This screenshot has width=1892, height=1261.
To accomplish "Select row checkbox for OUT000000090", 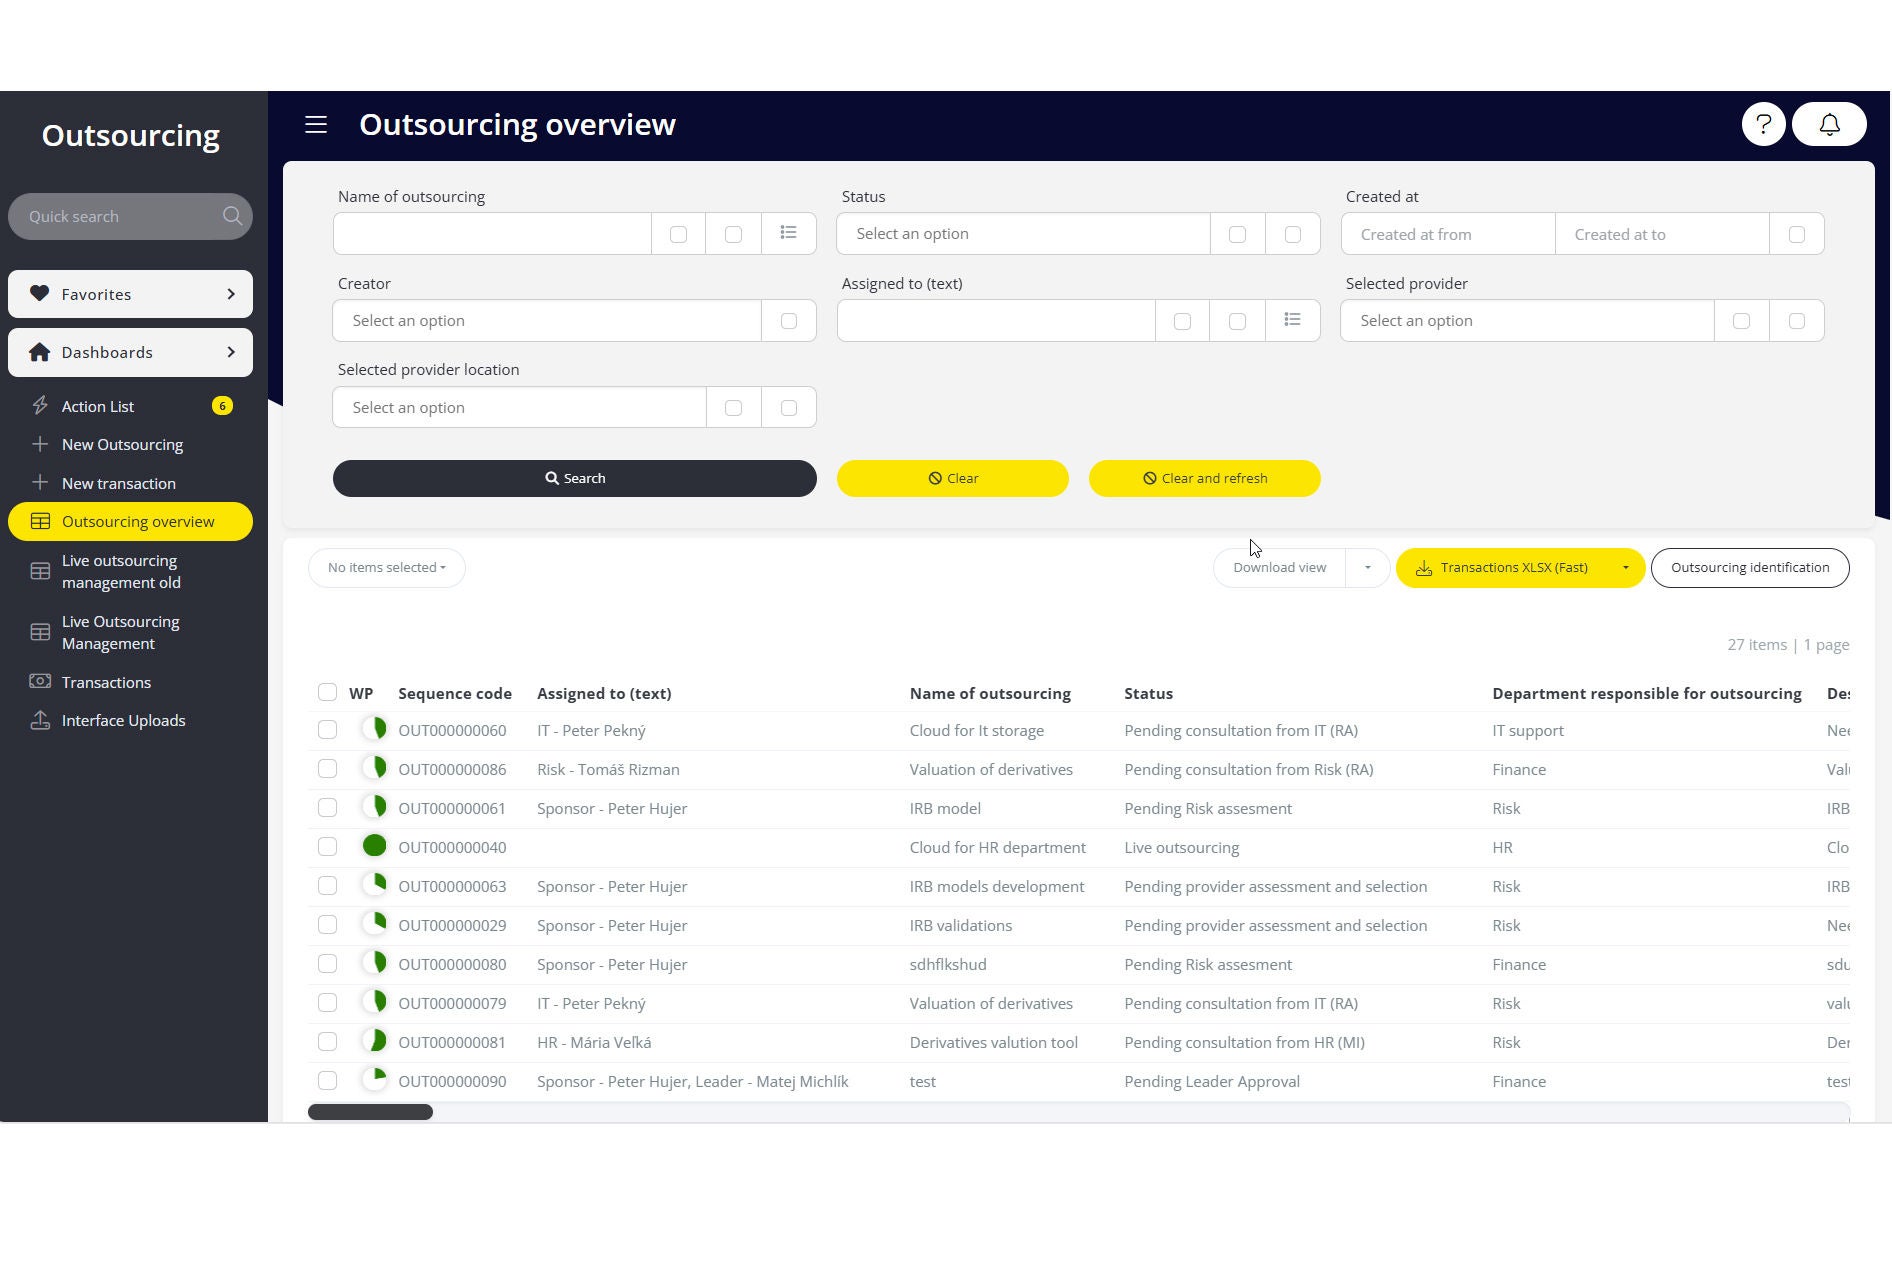I will (327, 1080).
